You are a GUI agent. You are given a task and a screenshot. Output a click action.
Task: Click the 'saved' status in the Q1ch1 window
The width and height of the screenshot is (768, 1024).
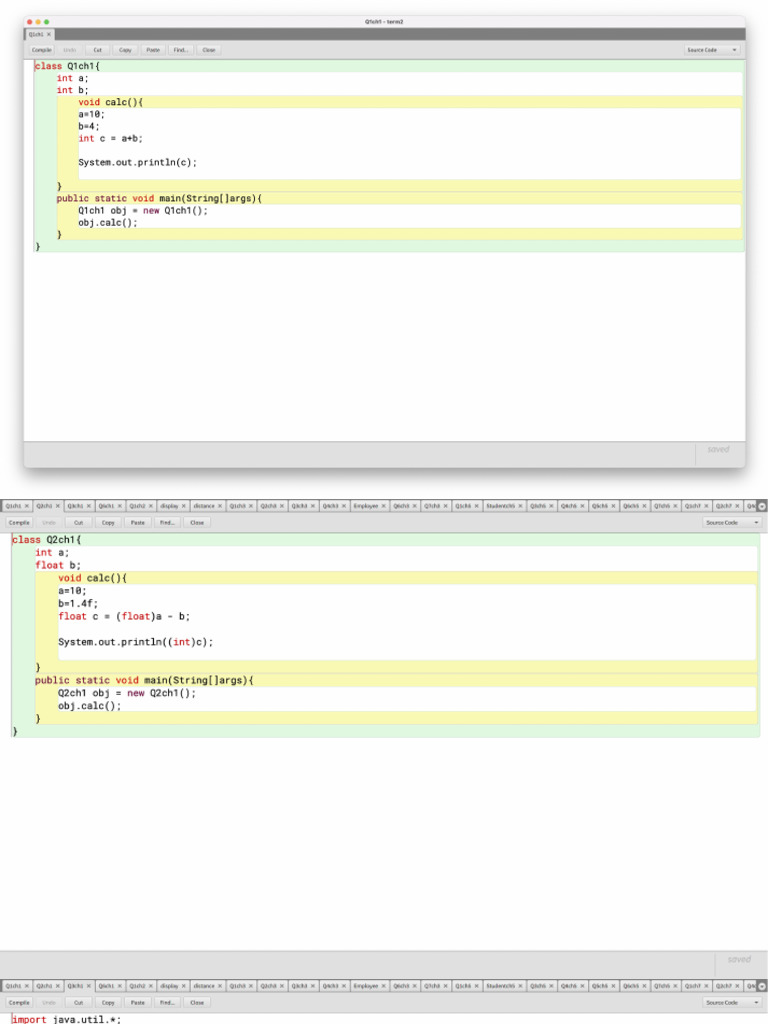click(718, 449)
